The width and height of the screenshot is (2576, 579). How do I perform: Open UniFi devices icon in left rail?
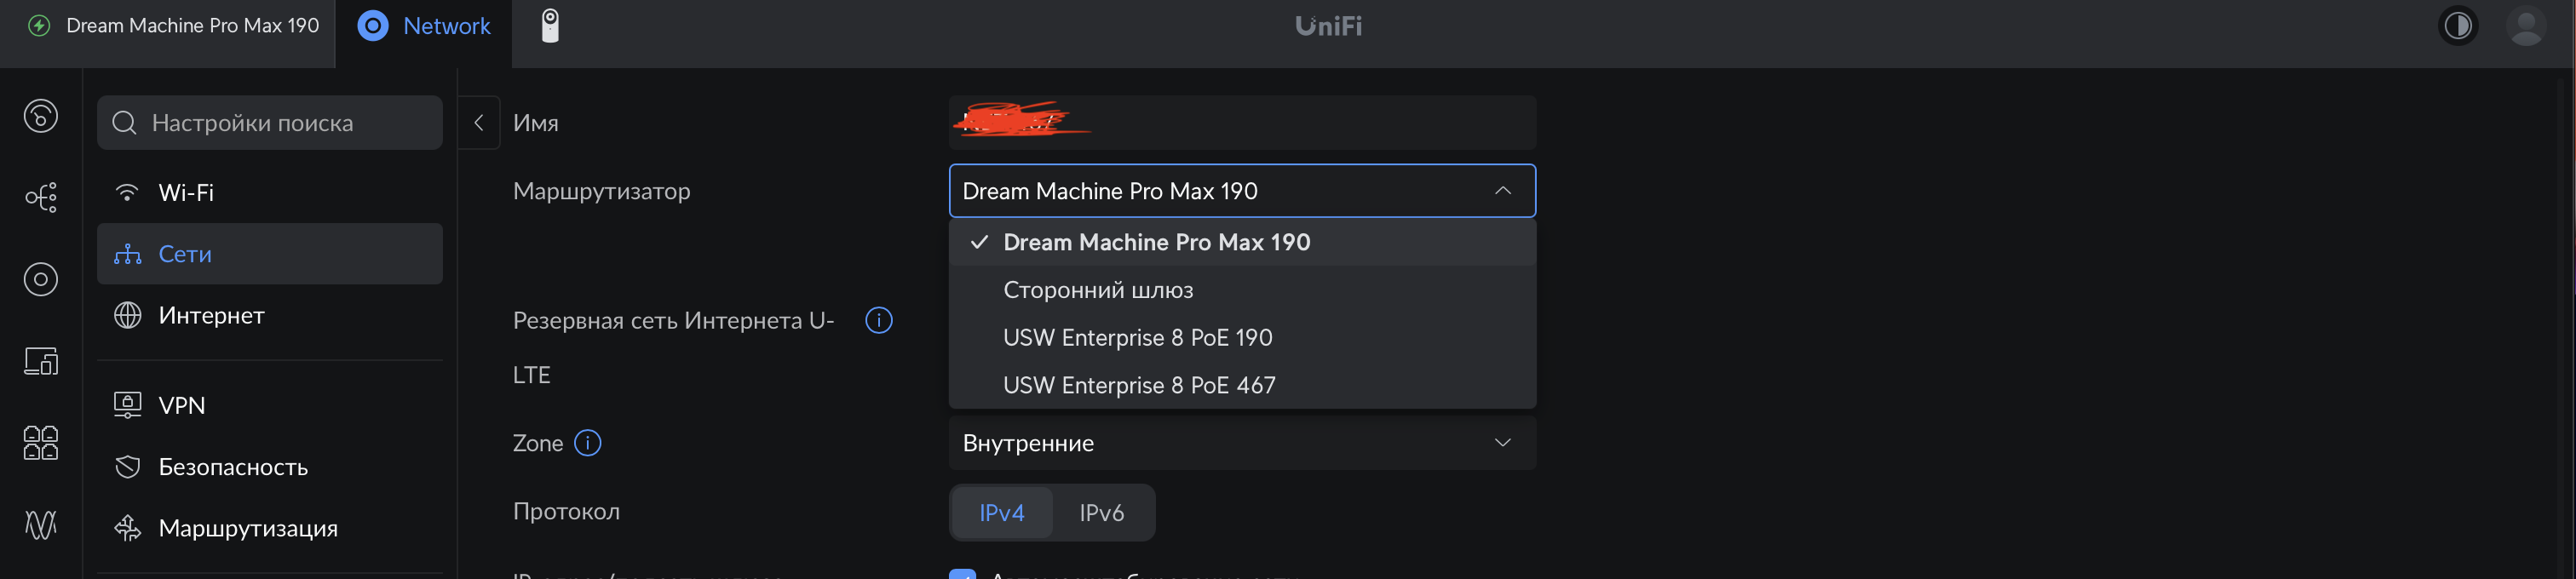[x=41, y=279]
